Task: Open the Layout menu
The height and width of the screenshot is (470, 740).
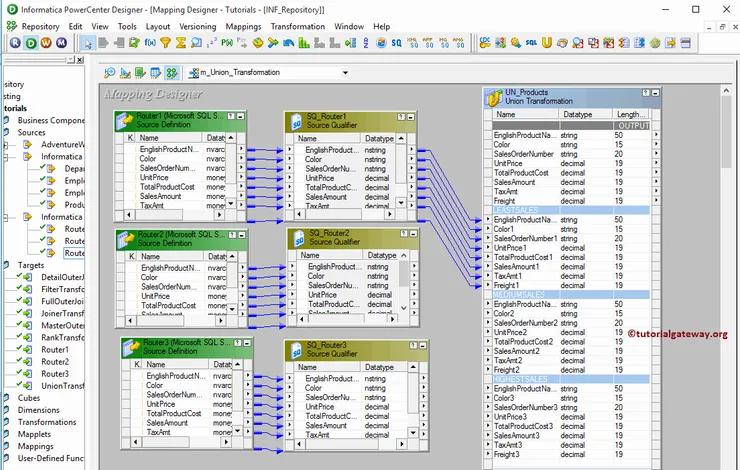Action: [x=158, y=26]
